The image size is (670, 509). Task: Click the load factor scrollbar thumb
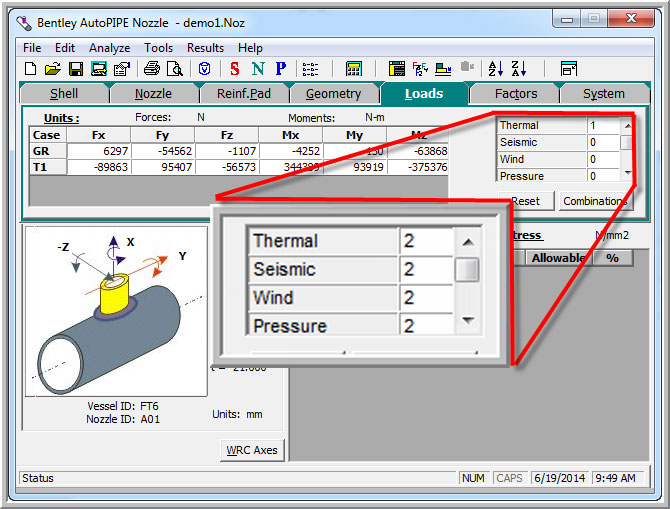click(x=626, y=142)
